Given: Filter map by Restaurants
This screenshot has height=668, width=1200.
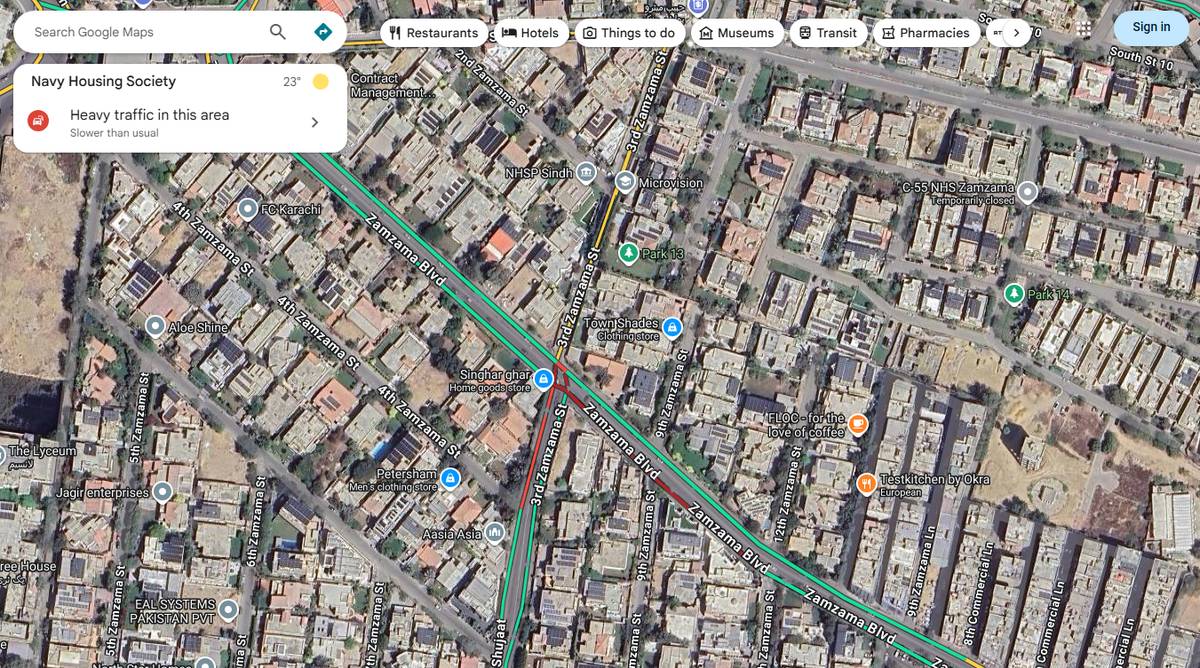Looking at the screenshot, I should 433,33.
